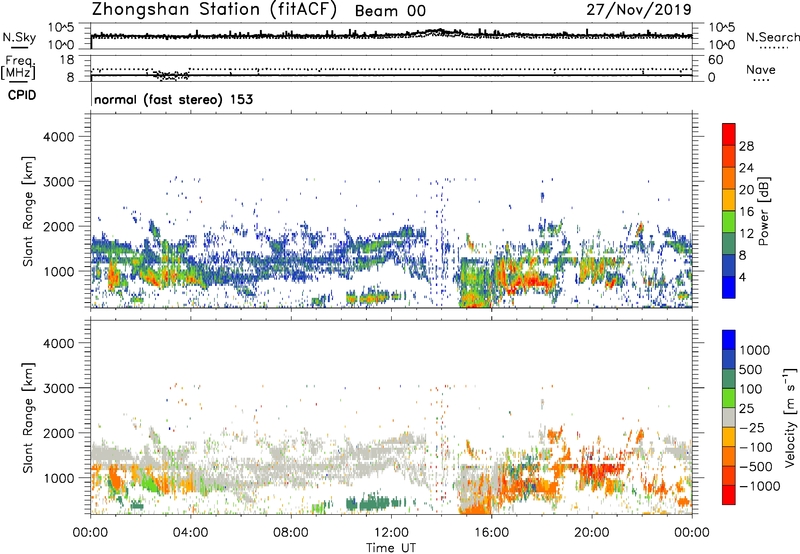Click the 'Velocity [m s-1]' colorbar label
The height and width of the screenshot is (554, 800).
(x=790, y=417)
